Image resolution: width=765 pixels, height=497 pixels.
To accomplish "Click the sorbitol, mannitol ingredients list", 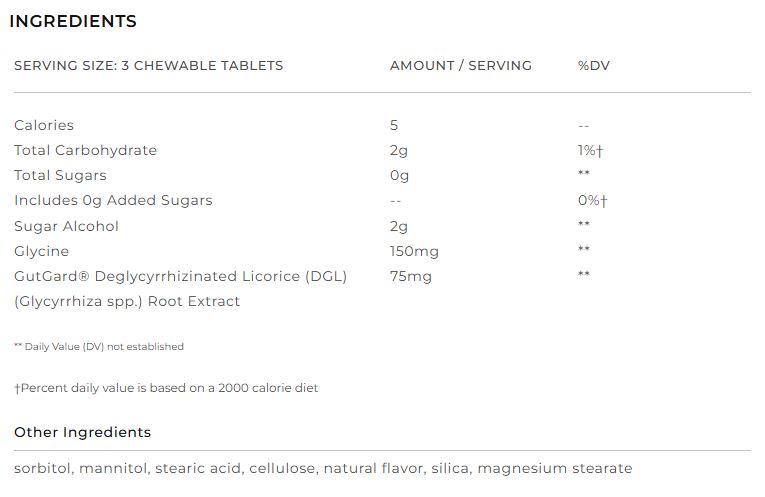I will (x=323, y=468).
